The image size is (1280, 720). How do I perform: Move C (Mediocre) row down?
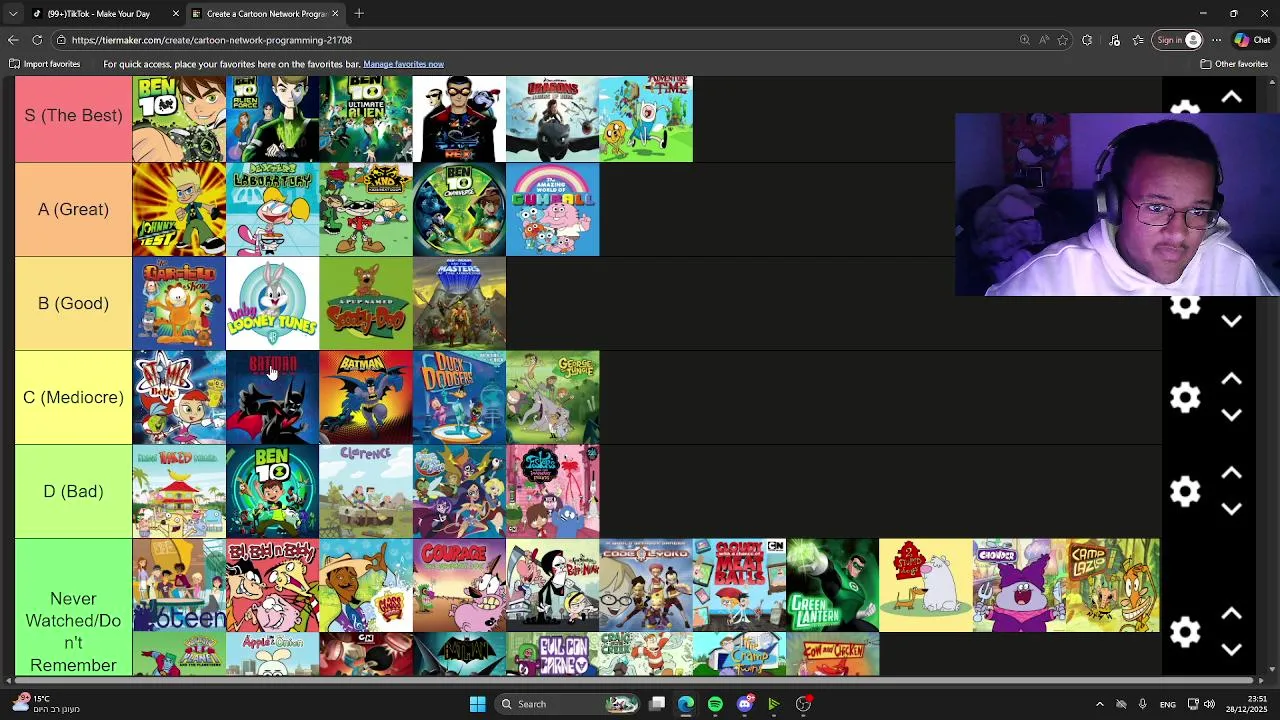[1231, 415]
